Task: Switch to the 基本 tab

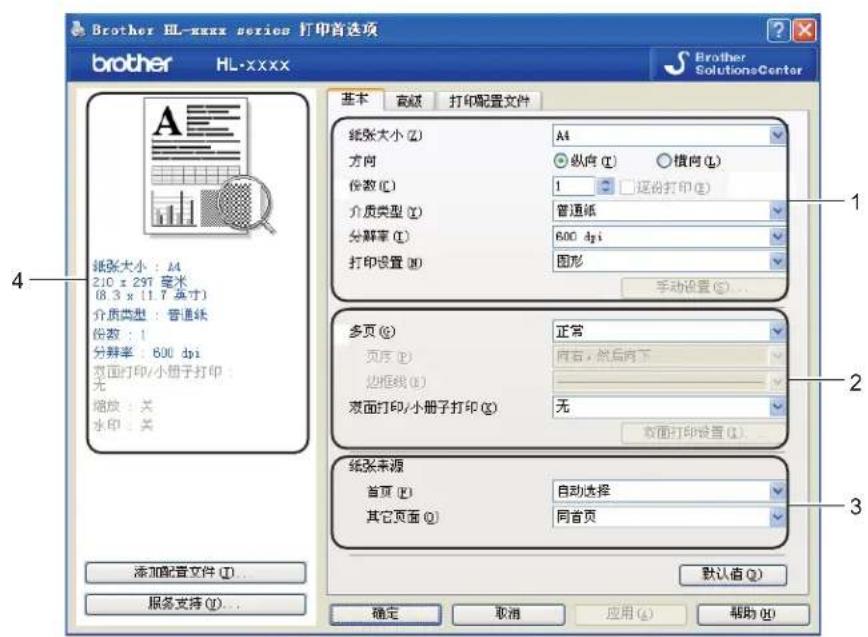Action: pos(355,100)
